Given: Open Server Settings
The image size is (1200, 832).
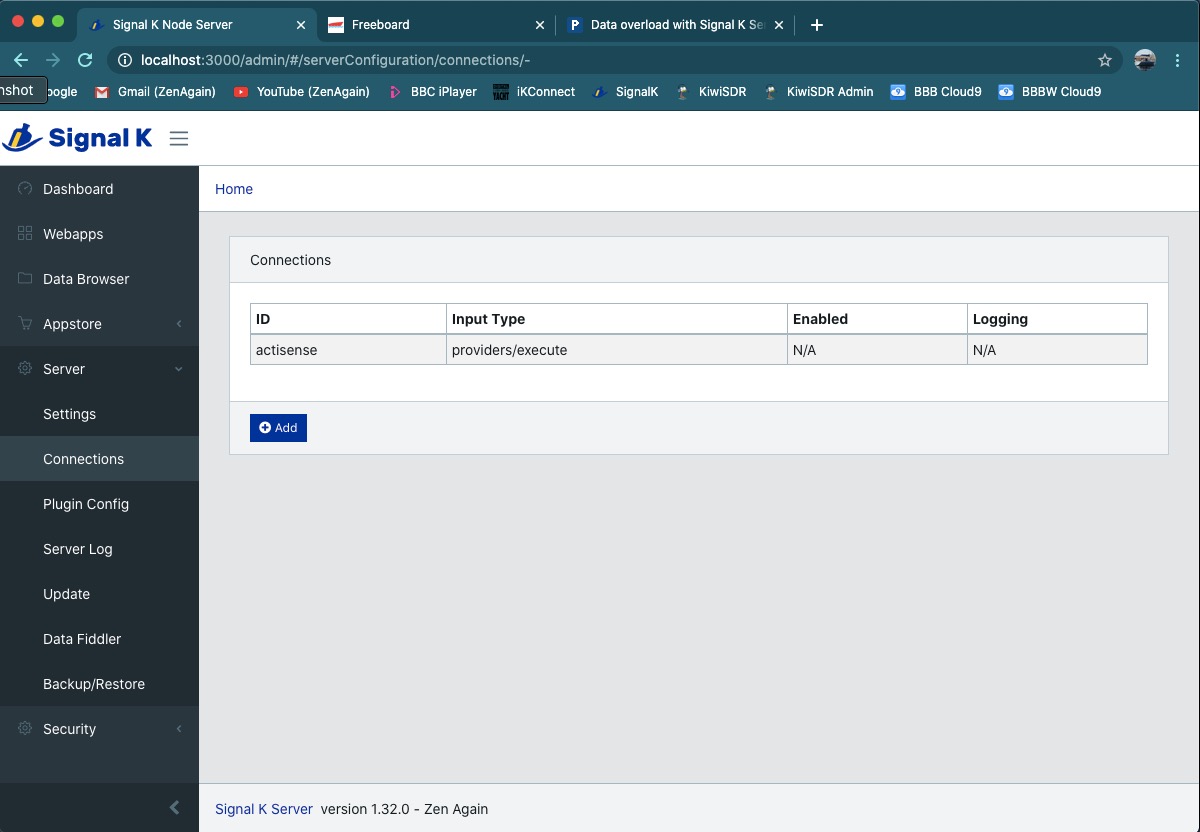Looking at the screenshot, I should [99, 414].
